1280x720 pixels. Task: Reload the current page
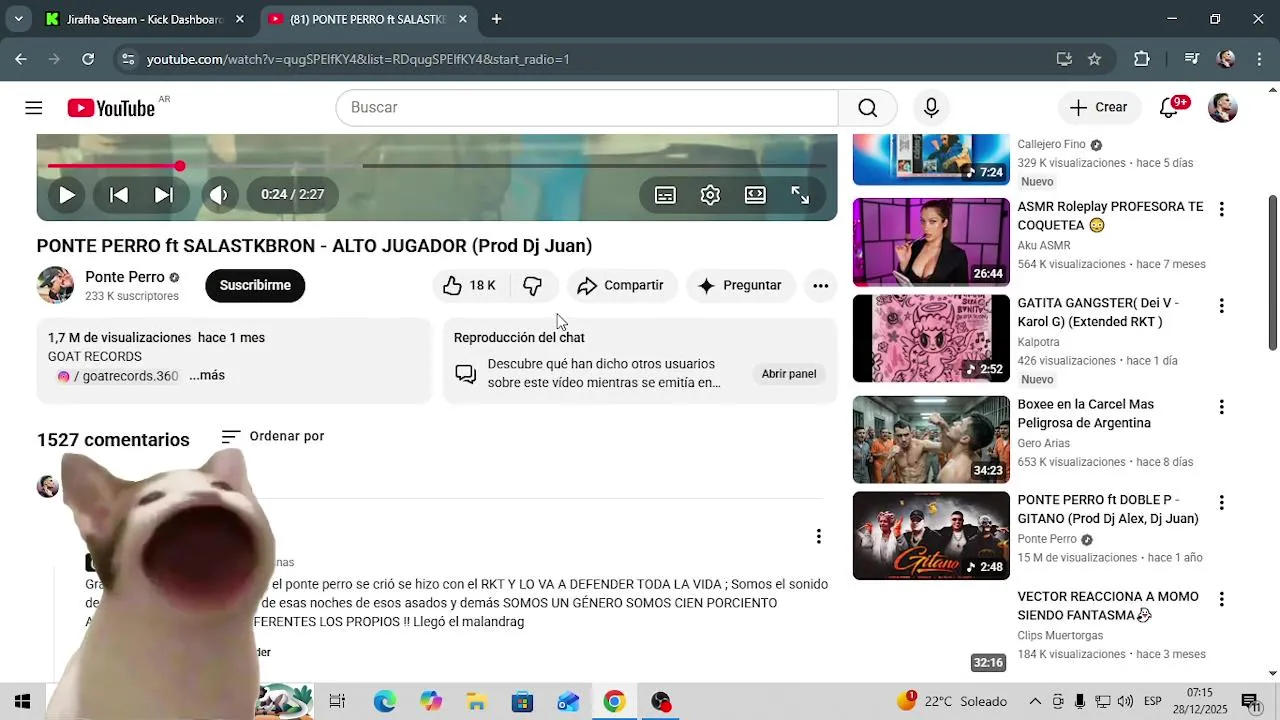pyautogui.click(x=88, y=59)
